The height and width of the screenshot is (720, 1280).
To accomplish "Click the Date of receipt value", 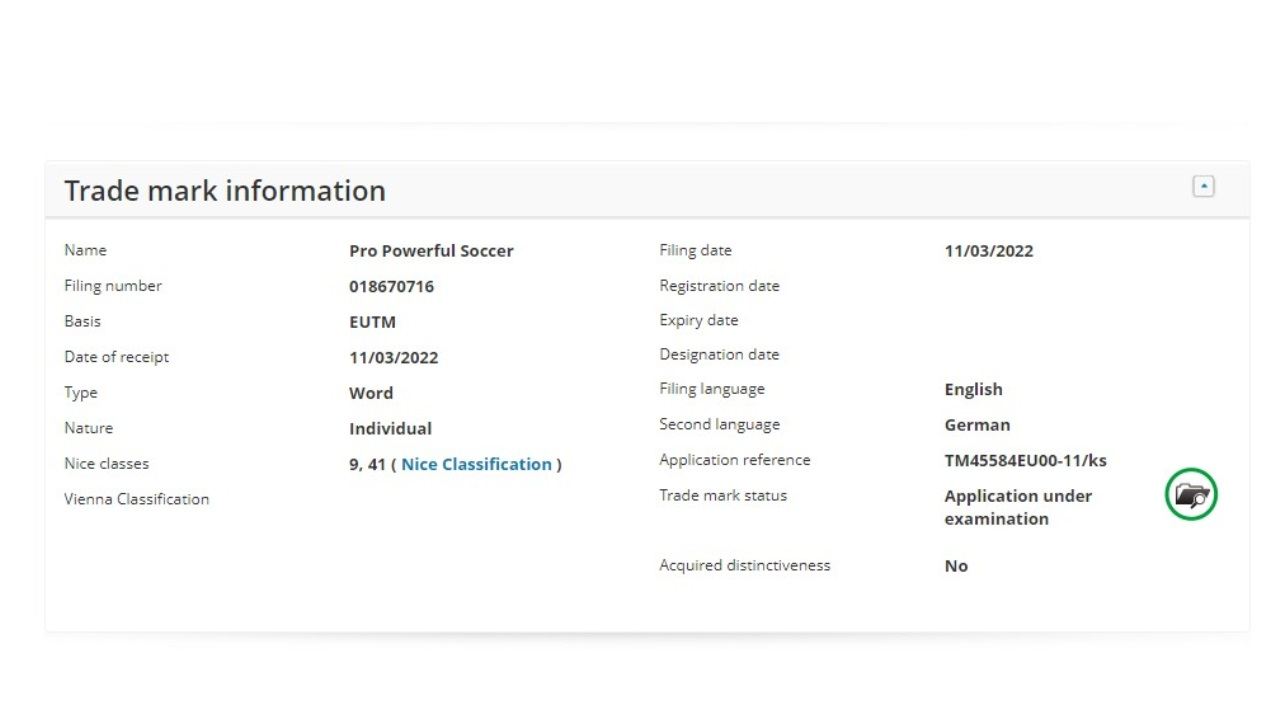I will point(393,358).
